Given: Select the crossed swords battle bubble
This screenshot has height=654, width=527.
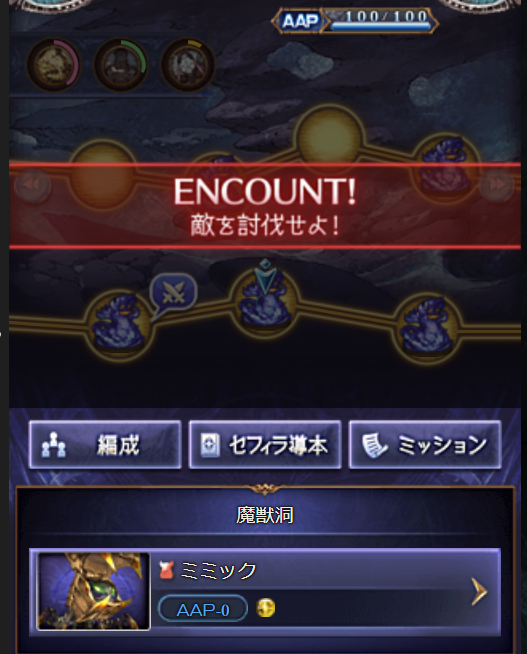Looking at the screenshot, I should coord(173,291).
